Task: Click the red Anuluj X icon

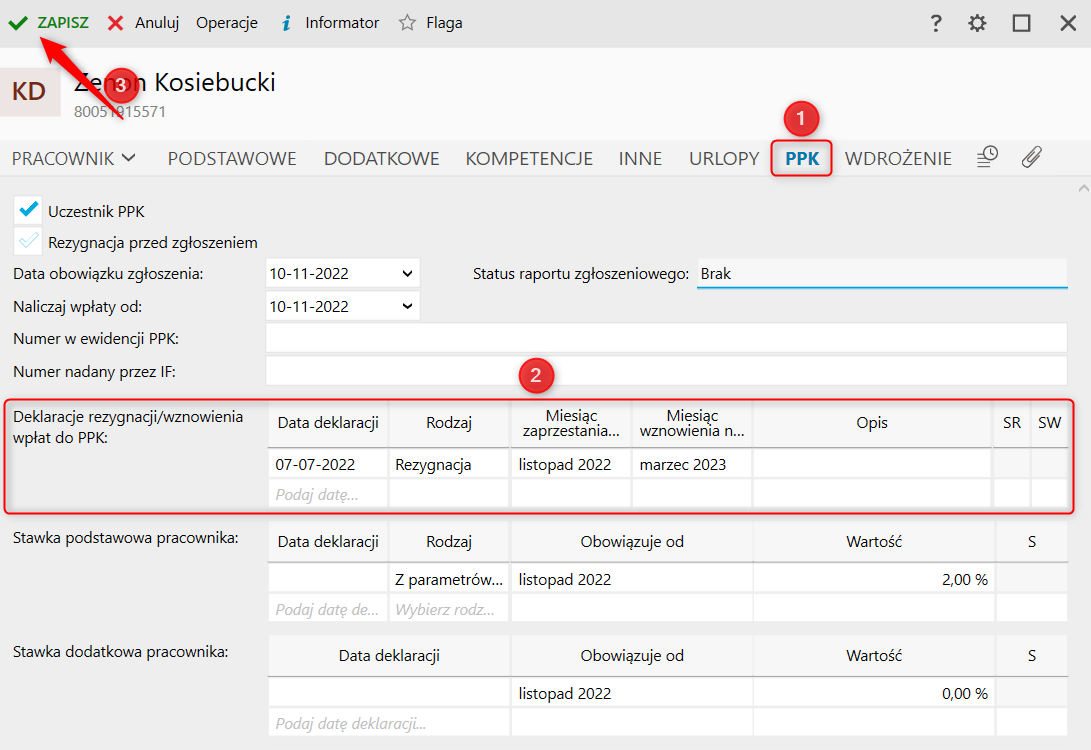Action: point(116,23)
